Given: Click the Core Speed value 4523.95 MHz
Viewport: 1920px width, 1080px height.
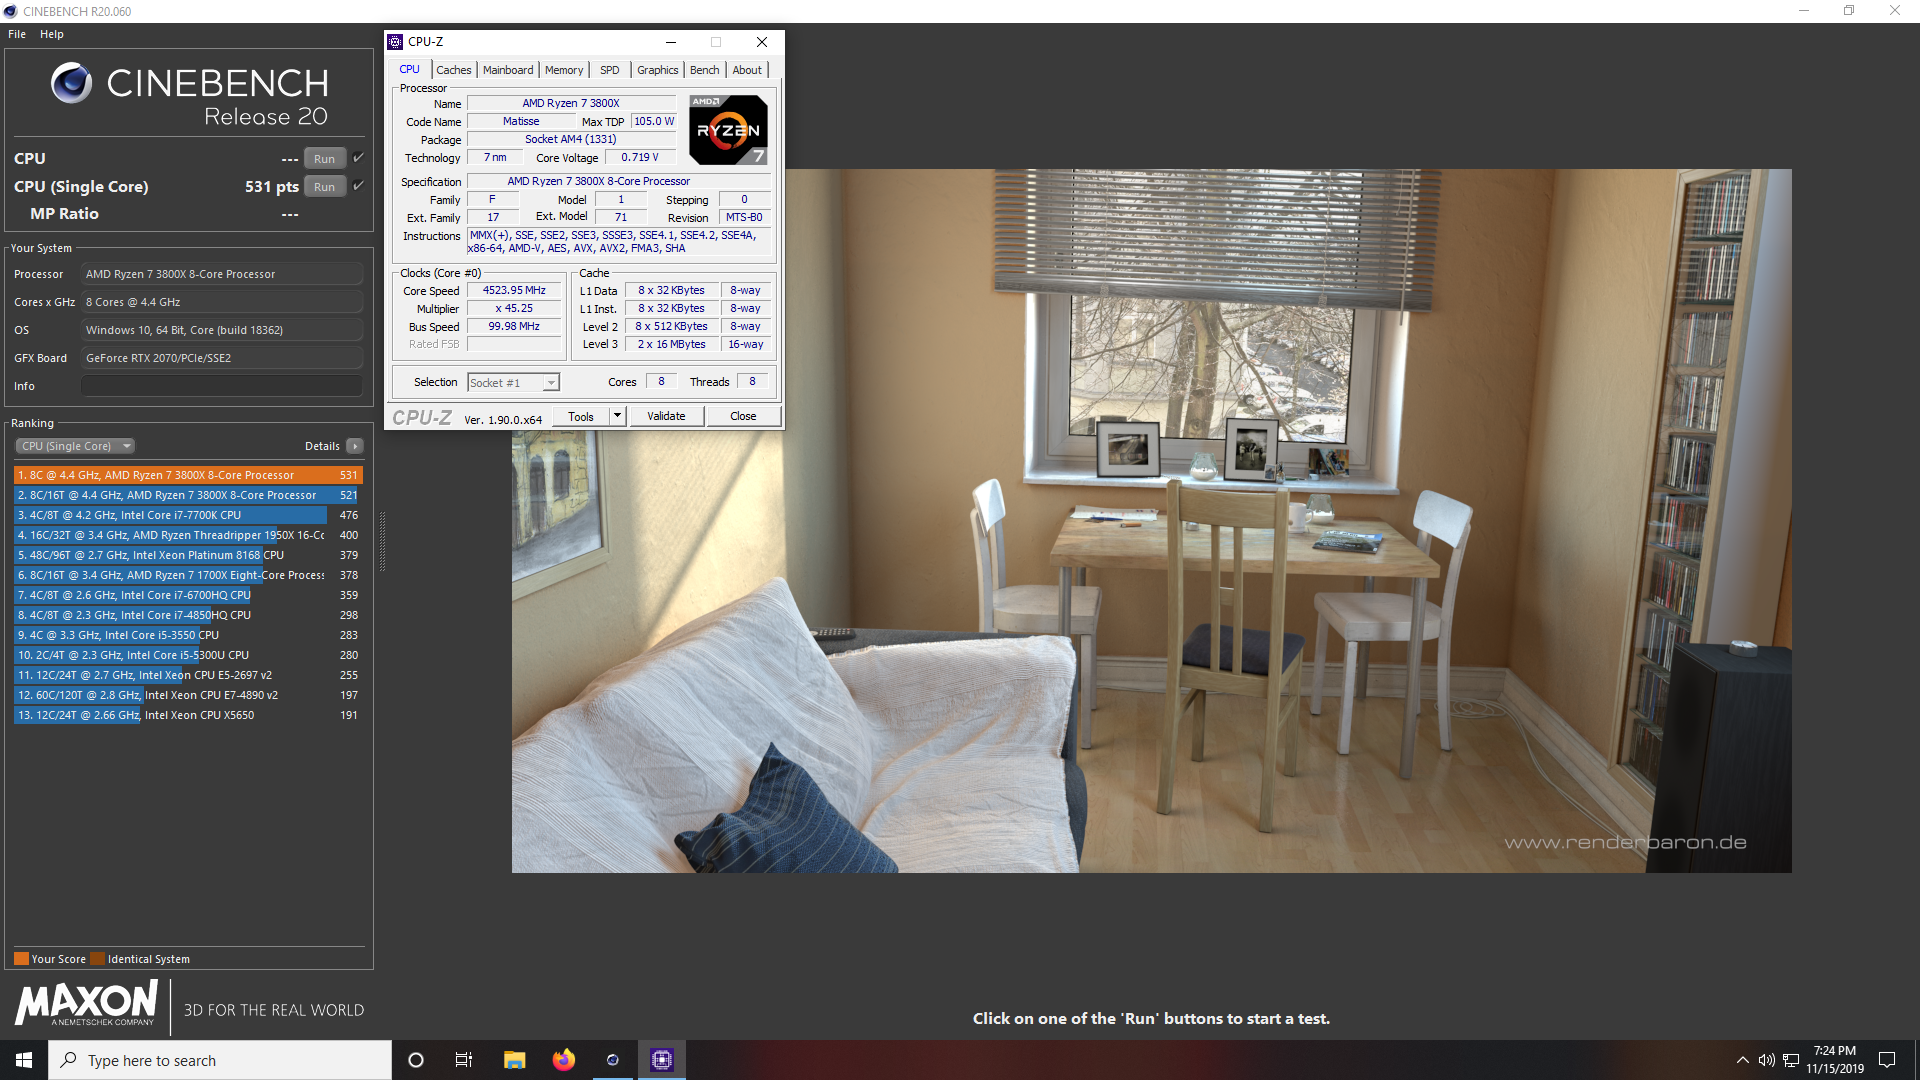Looking at the screenshot, I should pyautogui.click(x=514, y=291).
